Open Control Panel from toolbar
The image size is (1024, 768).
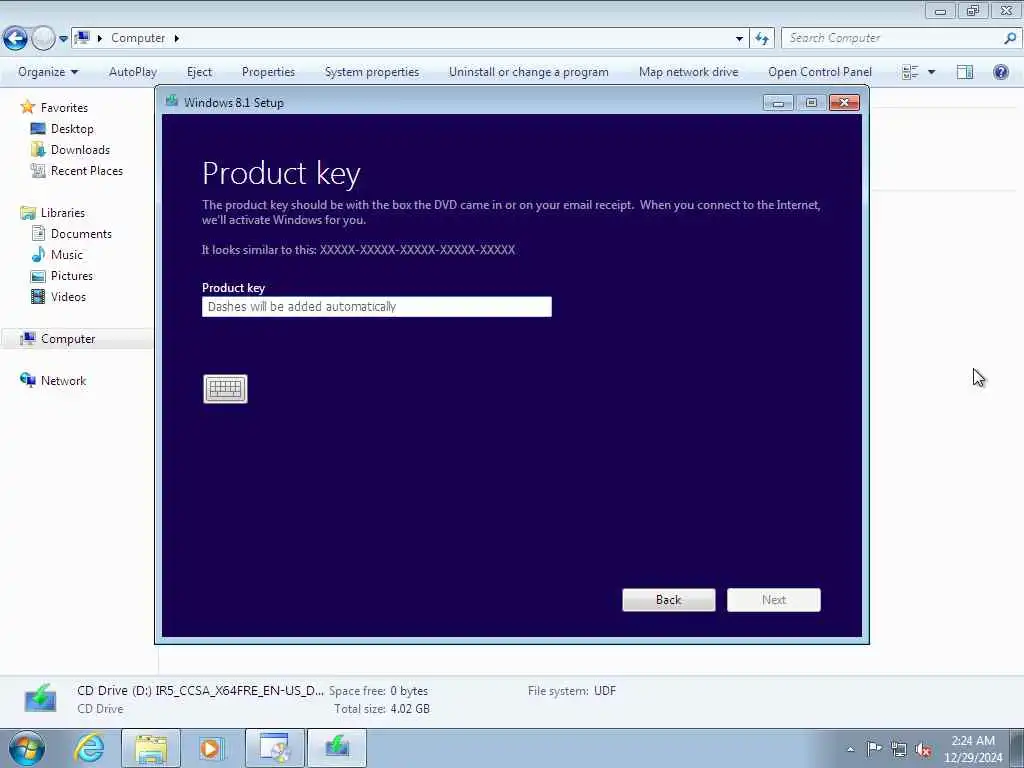tap(820, 72)
